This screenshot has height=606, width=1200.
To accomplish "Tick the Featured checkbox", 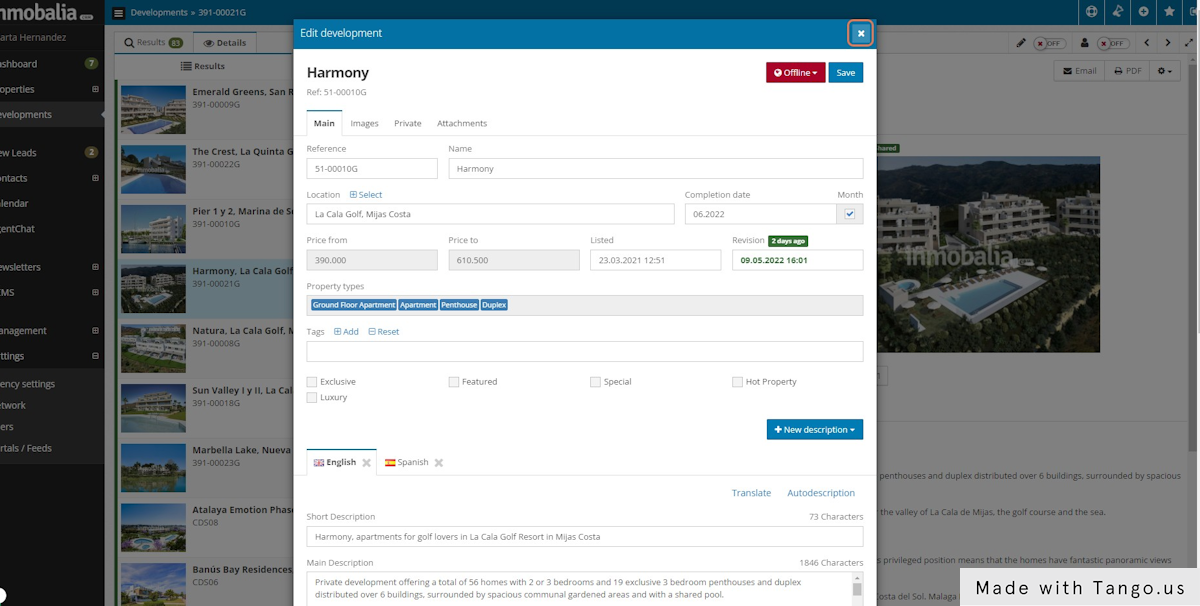I will [x=454, y=382].
